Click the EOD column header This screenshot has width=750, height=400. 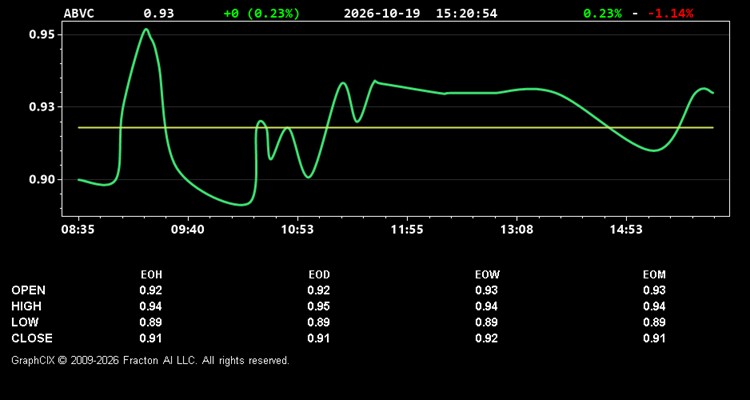(x=319, y=275)
